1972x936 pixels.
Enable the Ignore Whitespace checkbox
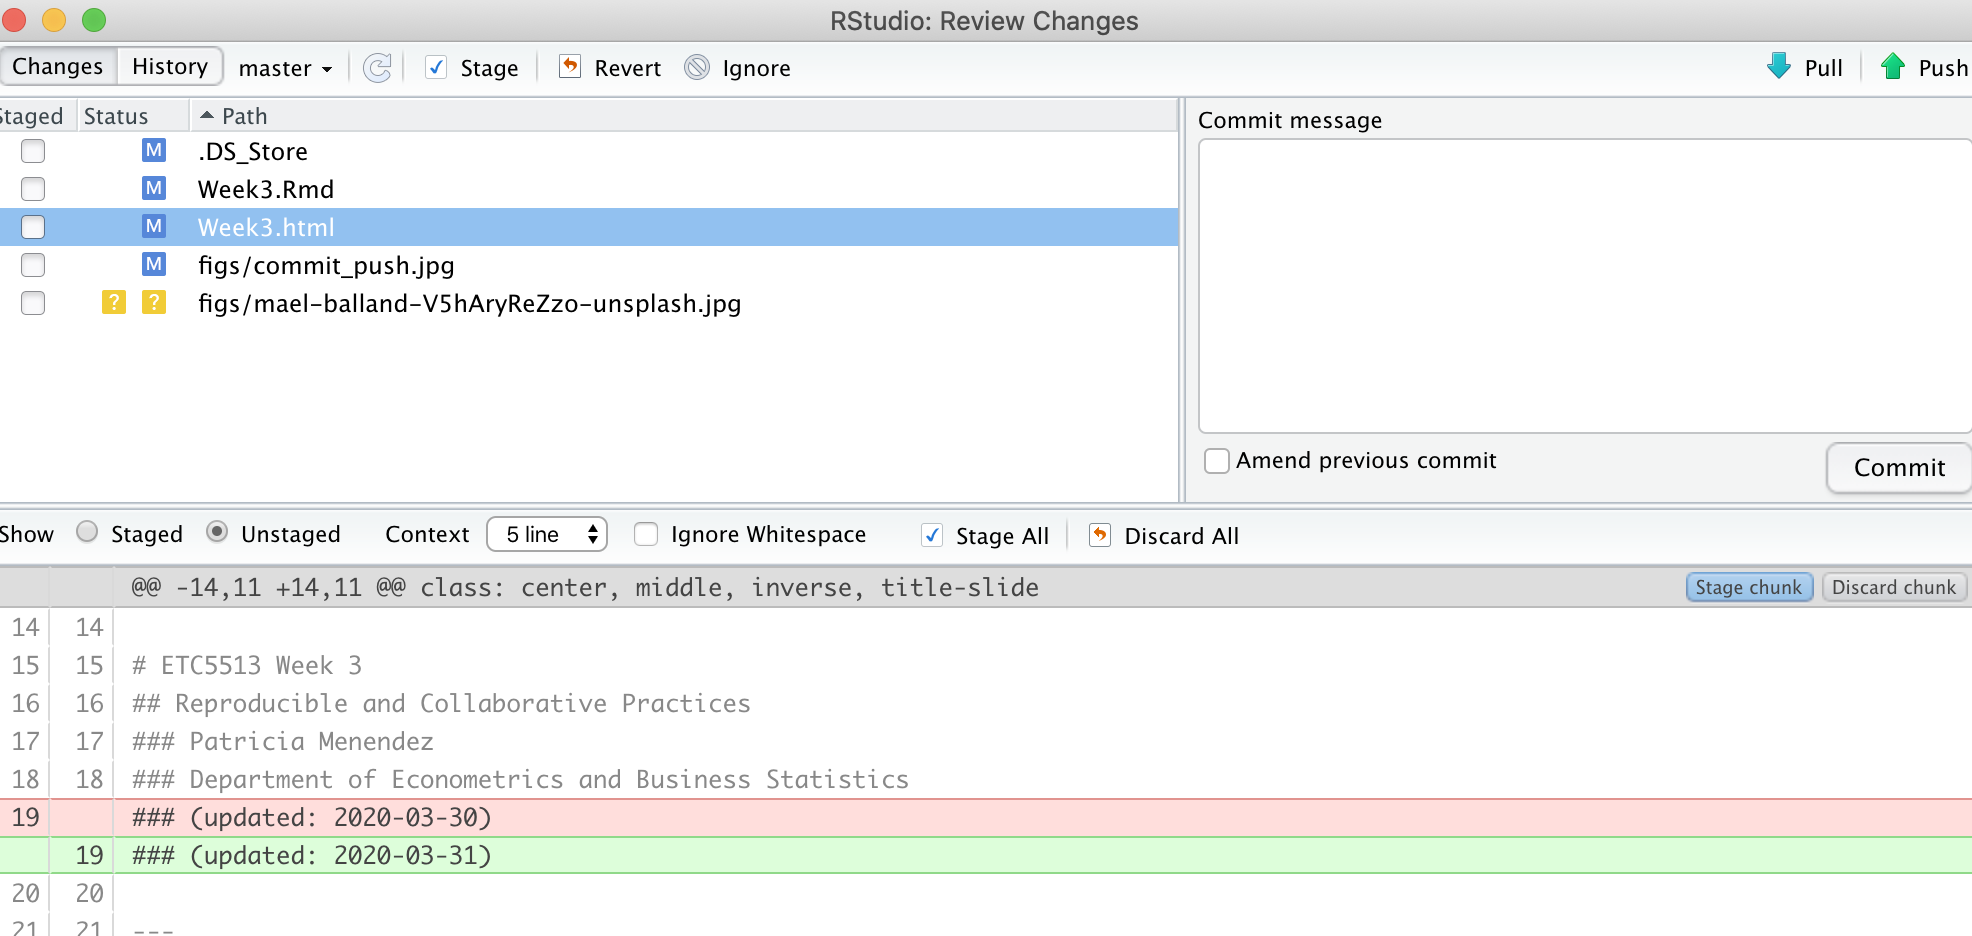646,535
